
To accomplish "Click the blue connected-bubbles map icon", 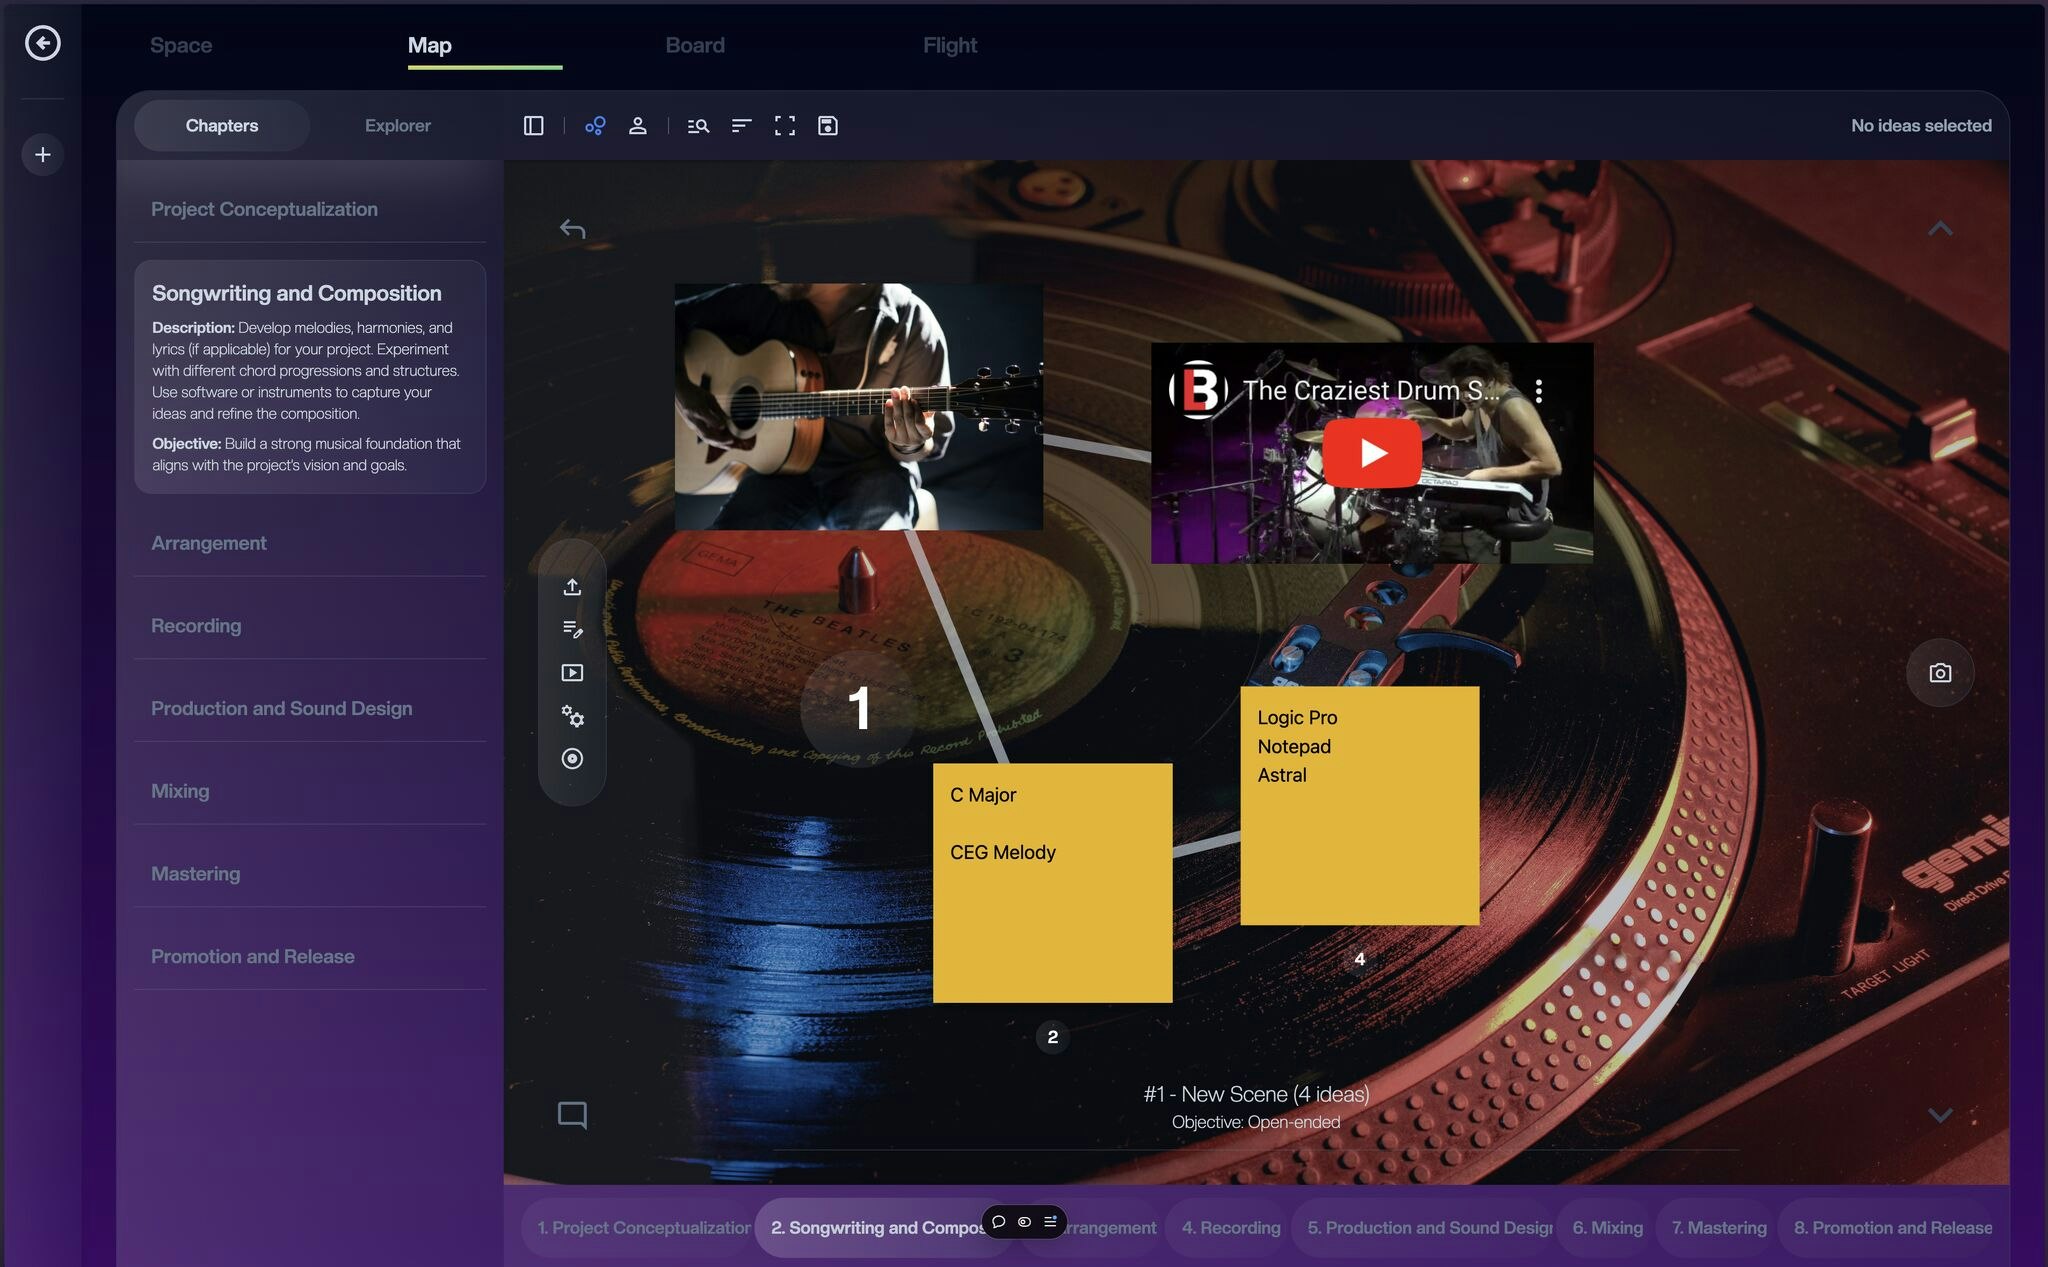I will tap(595, 126).
